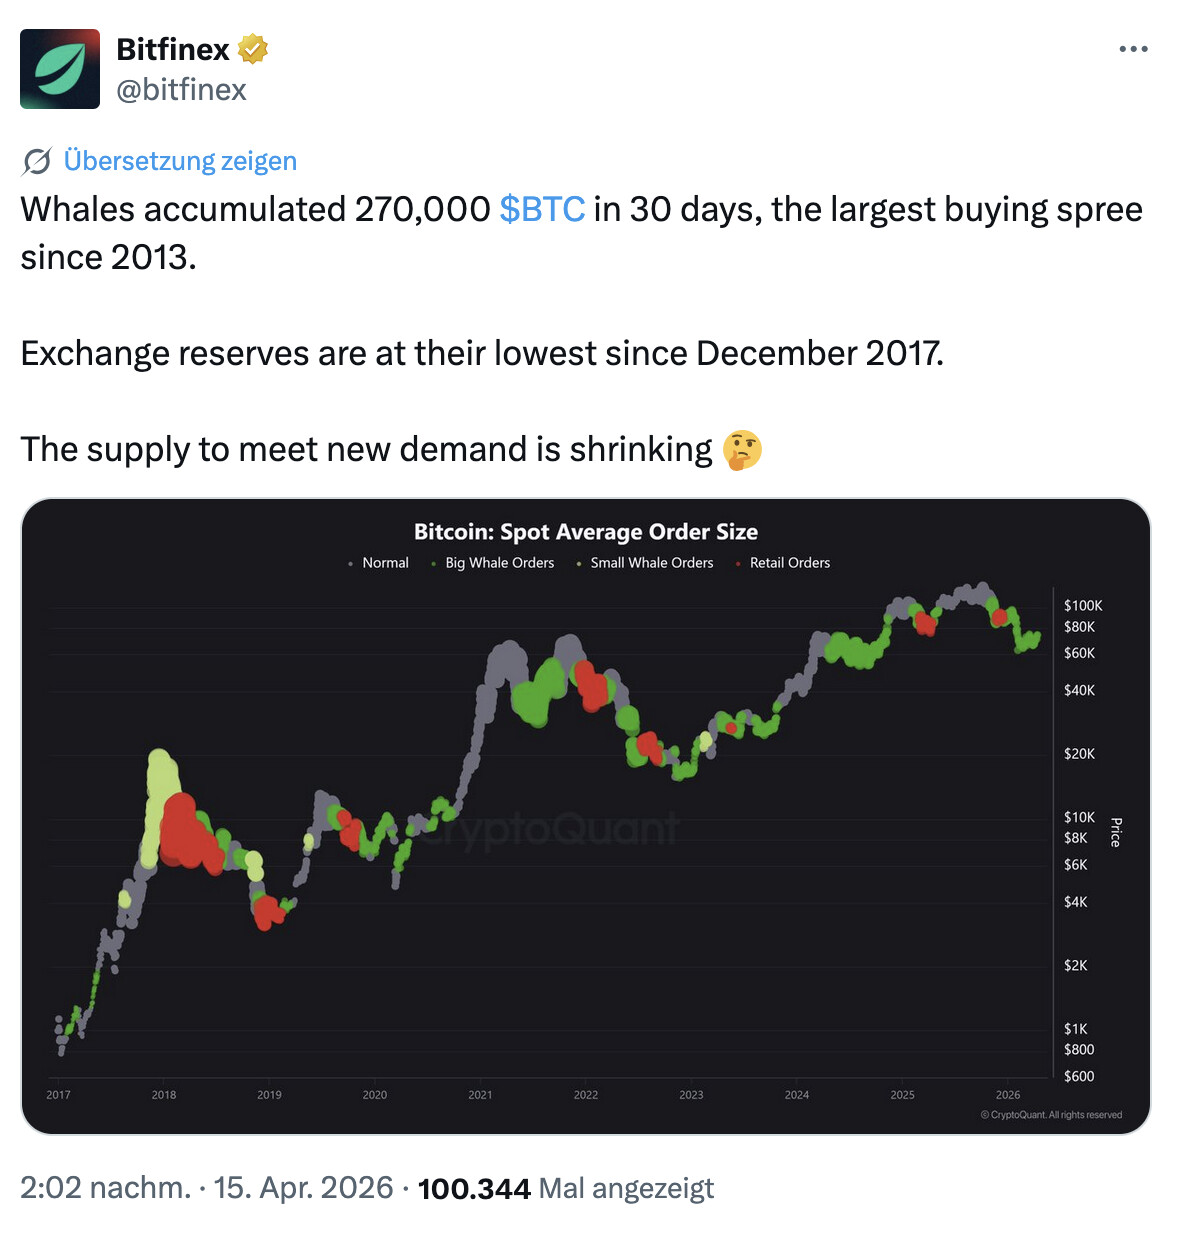Viewport: 1180px width, 1234px height.
Task: Click the chart title Bitcoin: Spot Average Order Size
Action: coord(586,532)
